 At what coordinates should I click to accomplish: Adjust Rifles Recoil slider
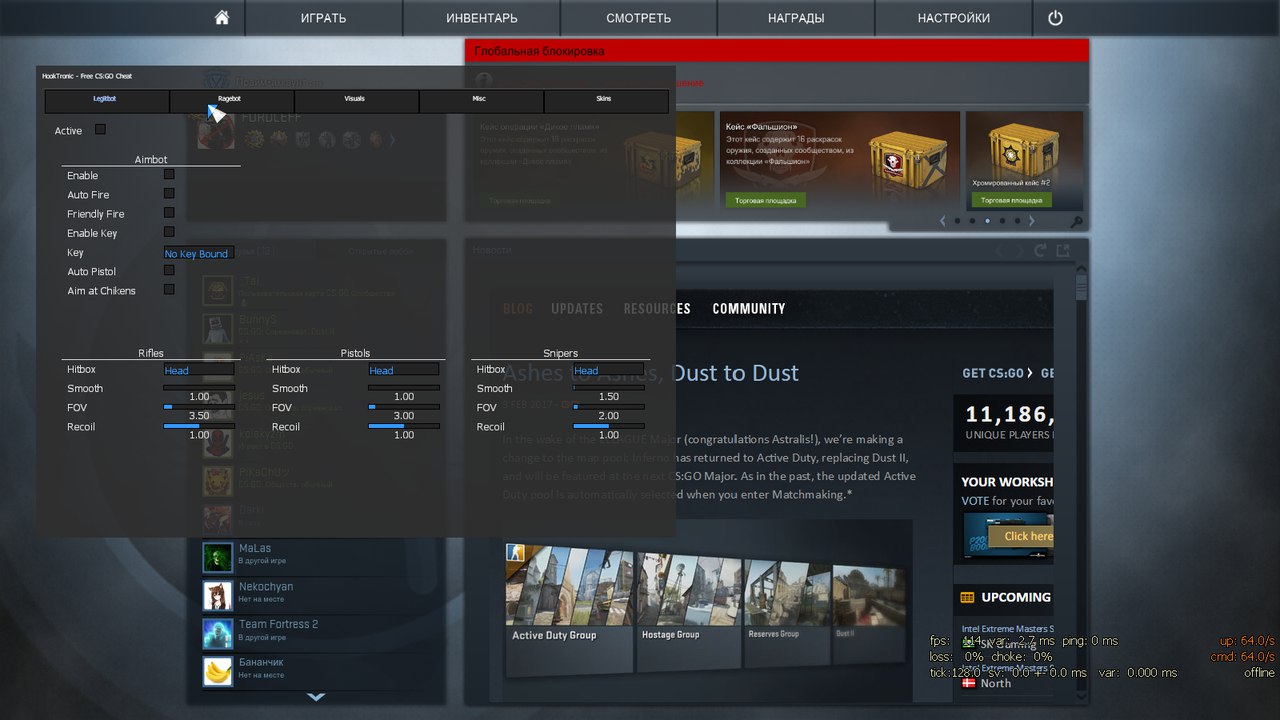199,426
